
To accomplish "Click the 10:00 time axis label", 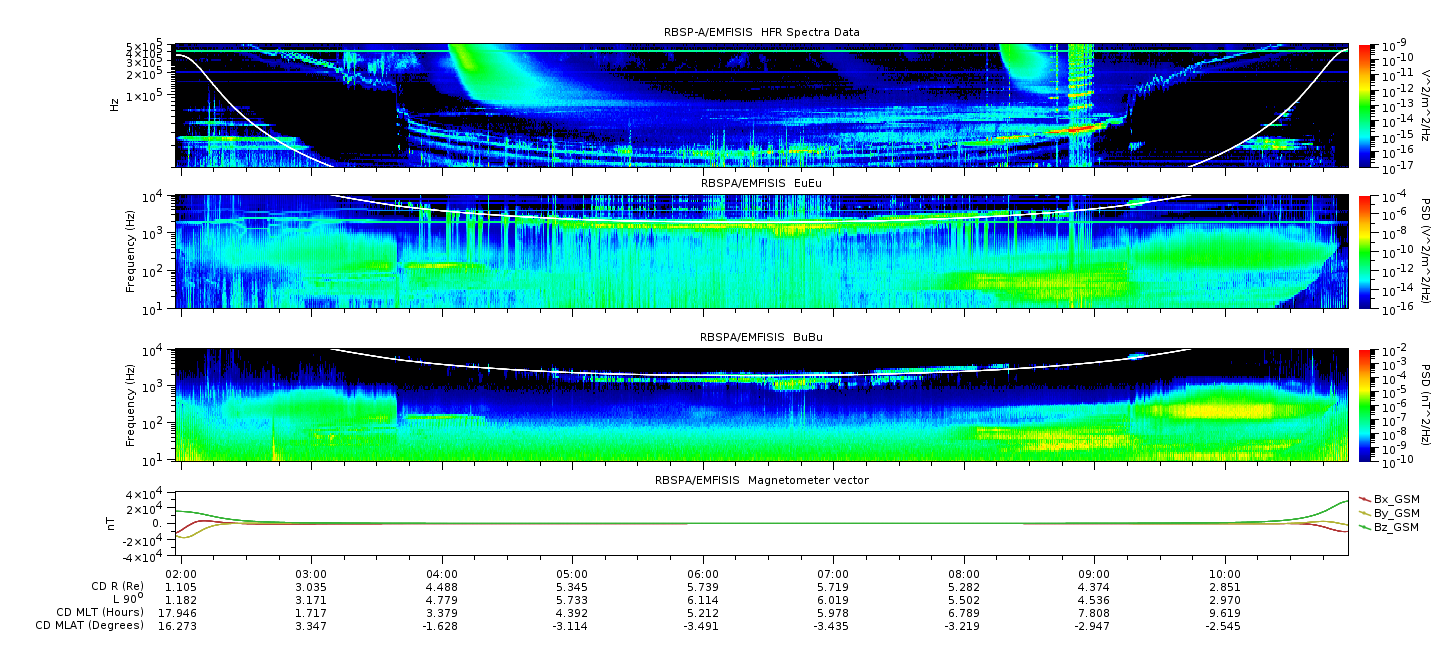I will 1225,574.
